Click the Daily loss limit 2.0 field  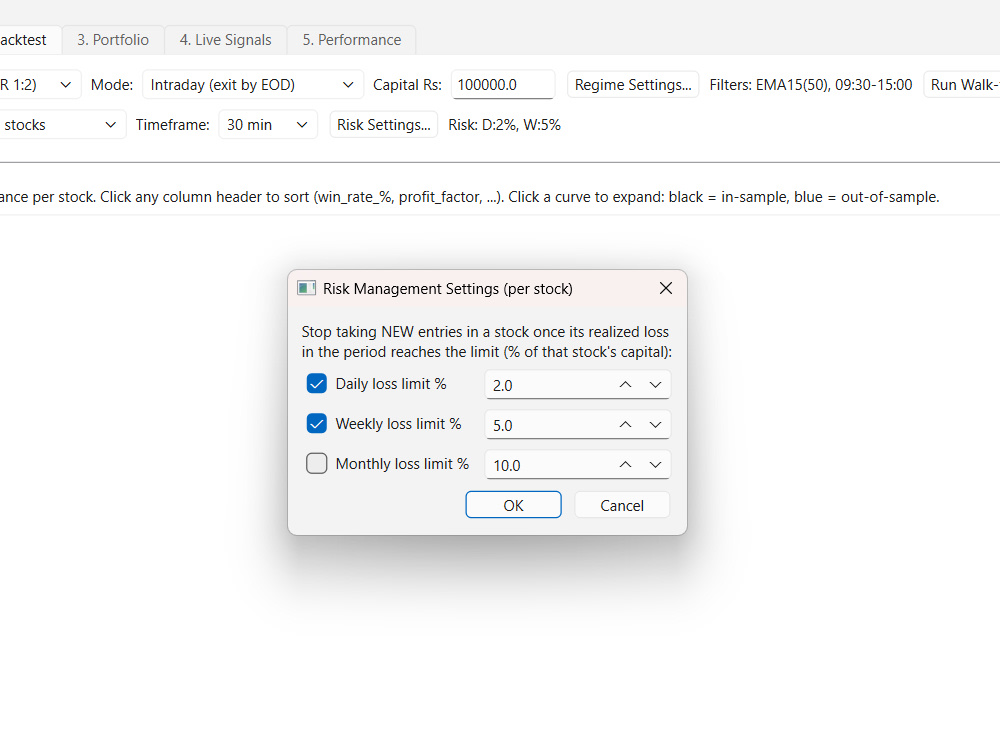click(x=578, y=385)
